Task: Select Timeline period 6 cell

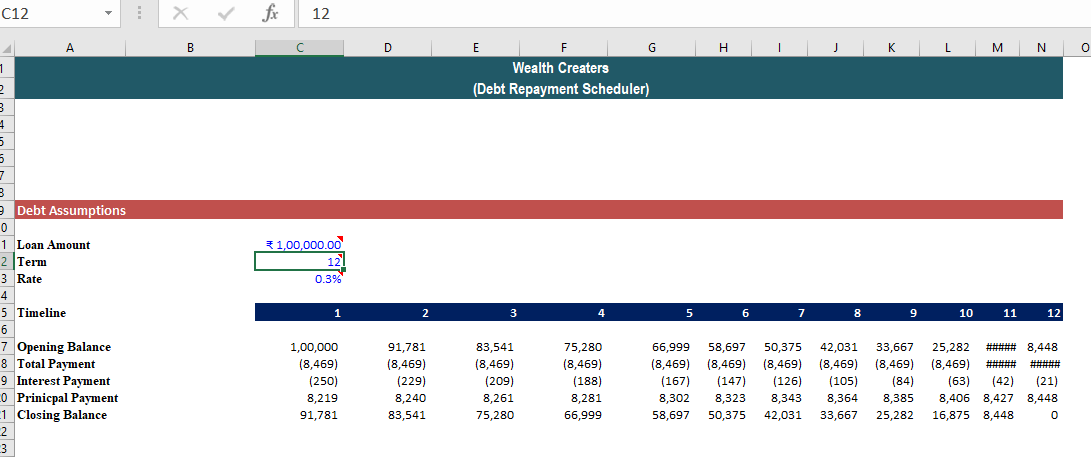Action: click(x=724, y=313)
